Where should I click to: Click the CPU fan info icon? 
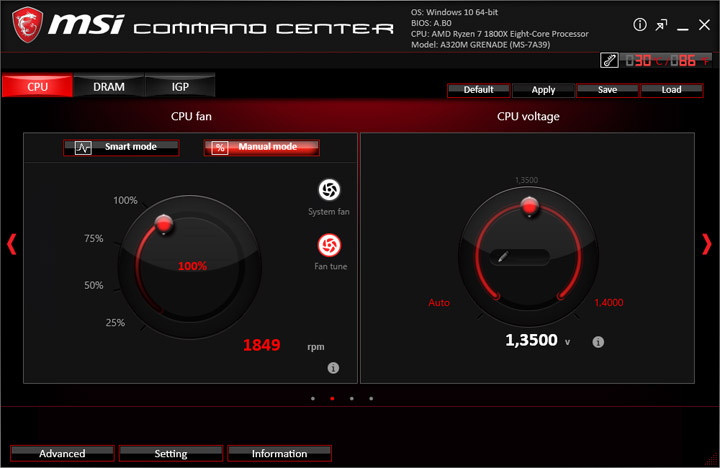pyautogui.click(x=333, y=368)
